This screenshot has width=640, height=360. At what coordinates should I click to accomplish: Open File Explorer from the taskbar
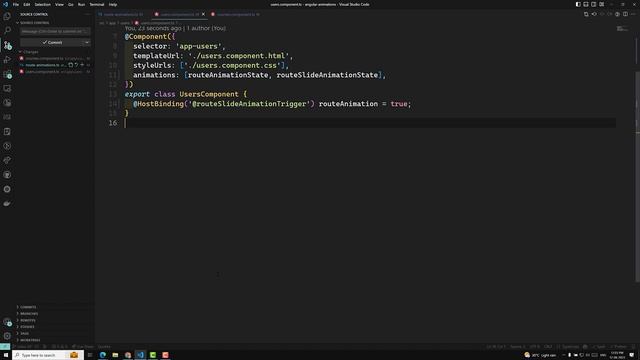(115, 355)
